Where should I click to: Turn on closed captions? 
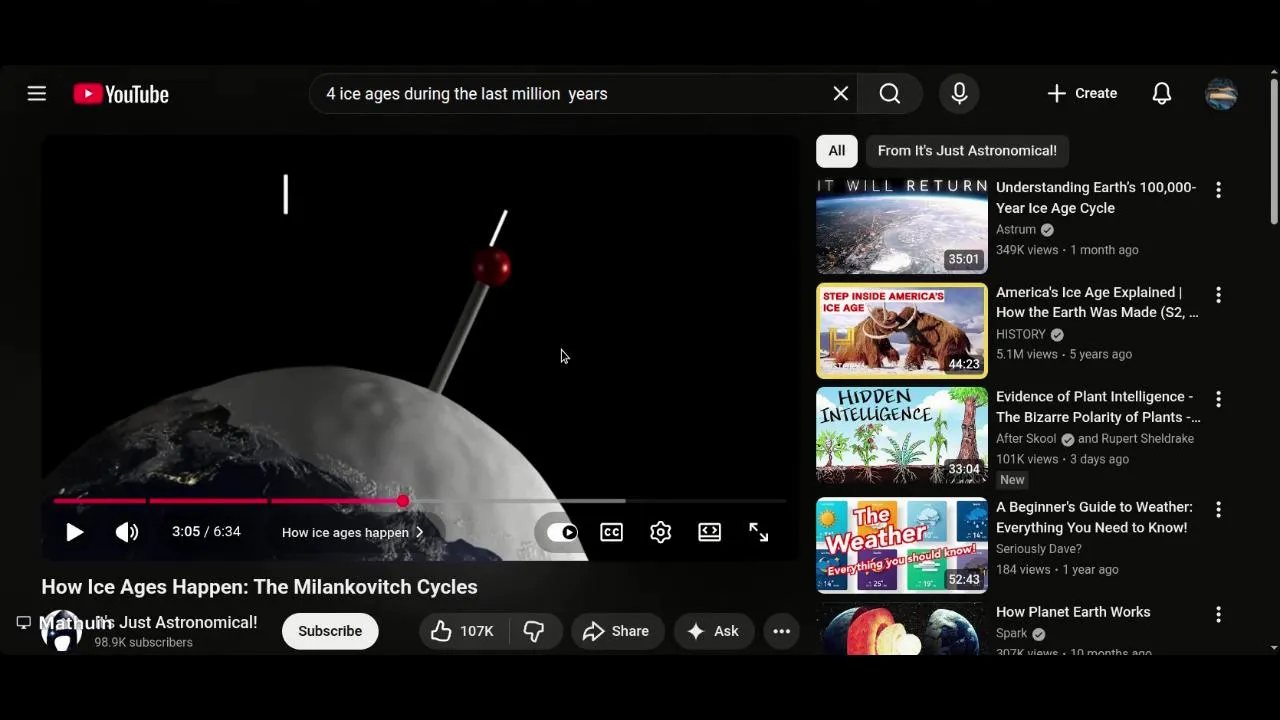point(612,532)
